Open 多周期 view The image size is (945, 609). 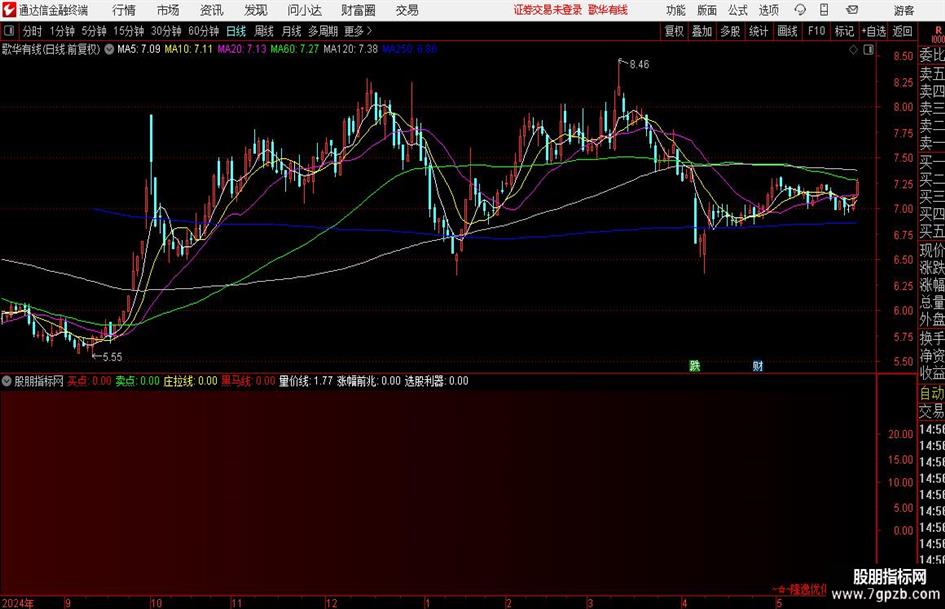pos(323,31)
